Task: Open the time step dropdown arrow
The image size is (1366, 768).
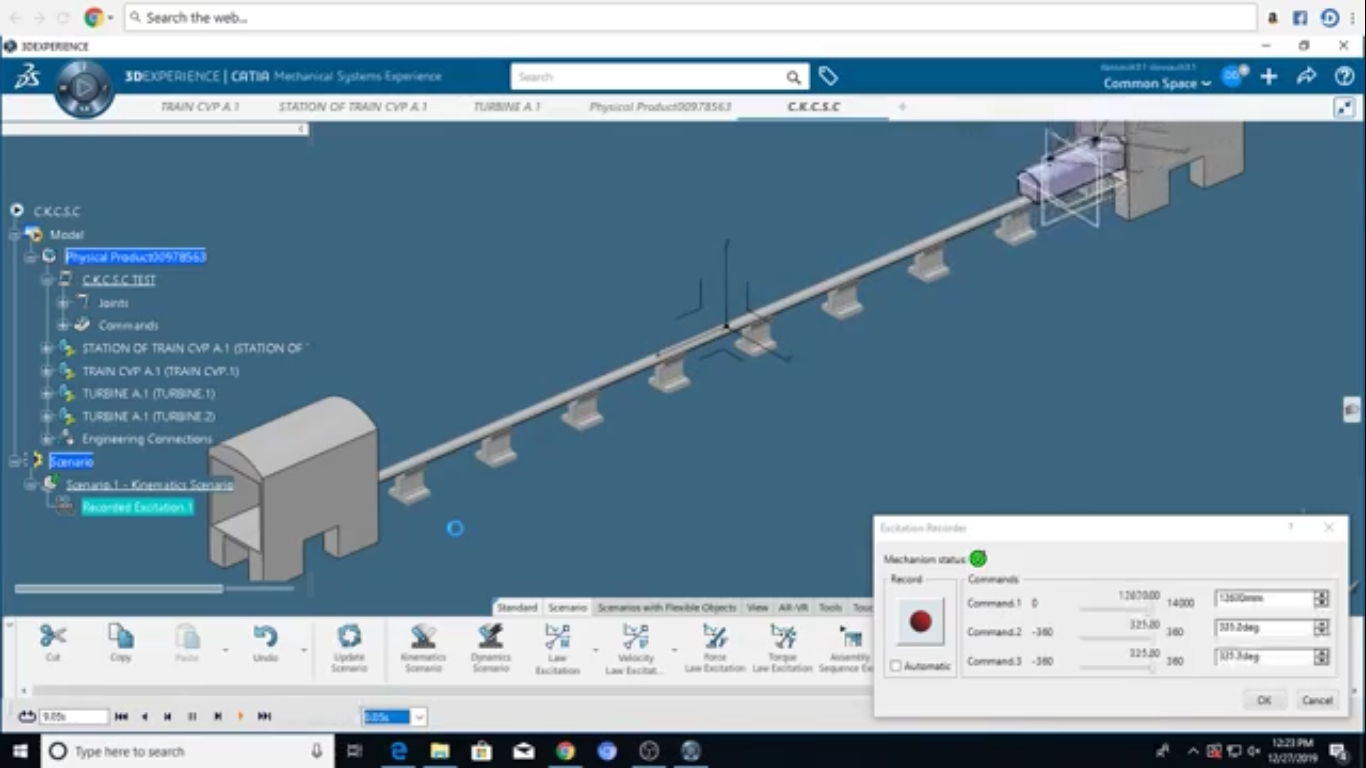Action: tap(419, 717)
